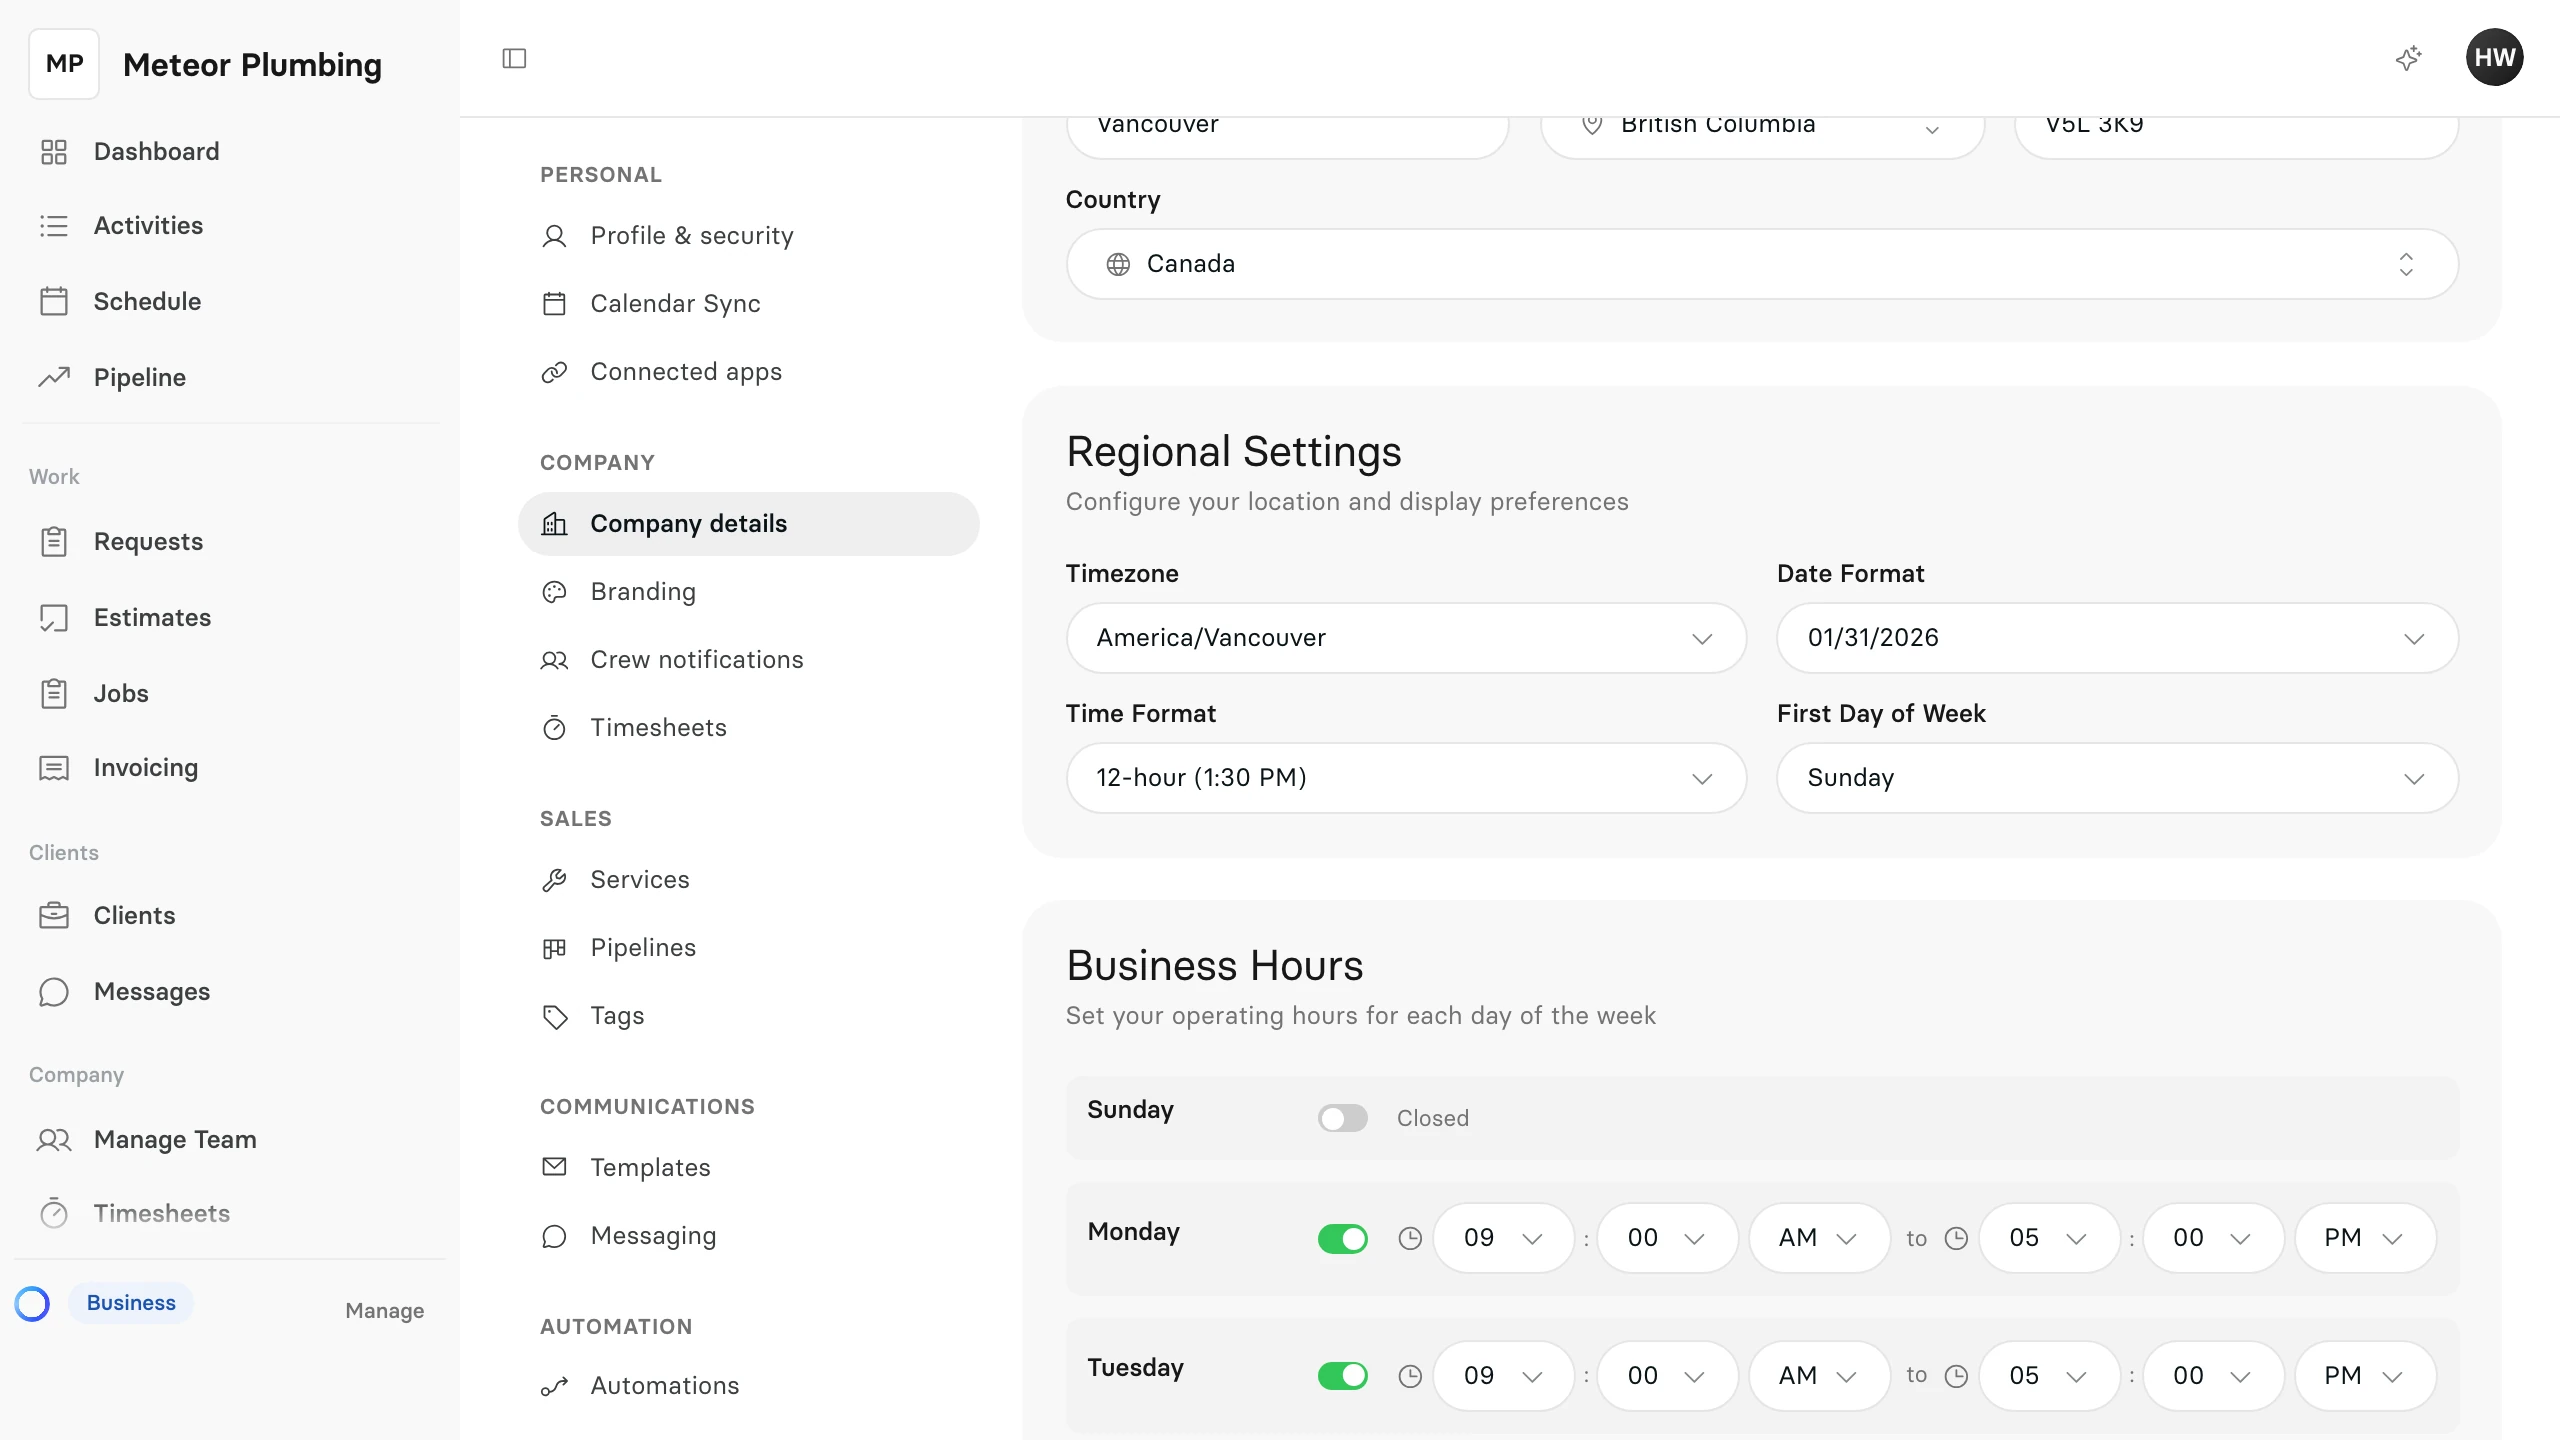Toggle Tuesday business hours off

pyautogui.click(x=1342, y=1375)
